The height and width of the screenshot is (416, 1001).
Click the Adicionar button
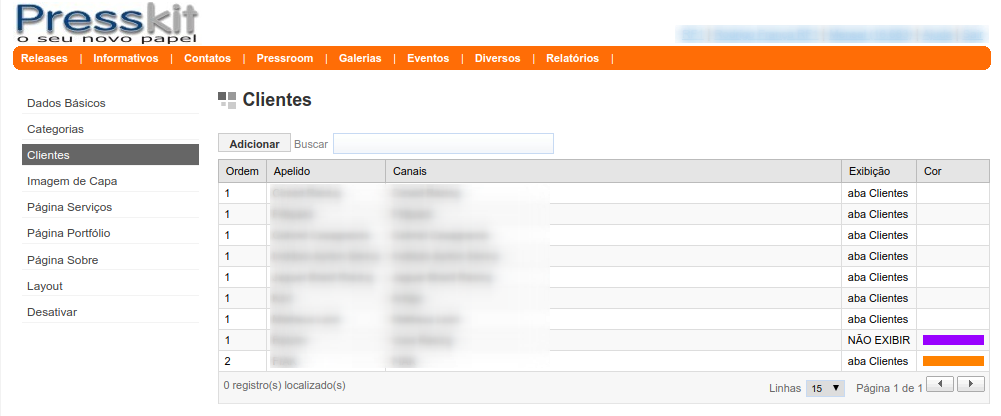(254, 144)
